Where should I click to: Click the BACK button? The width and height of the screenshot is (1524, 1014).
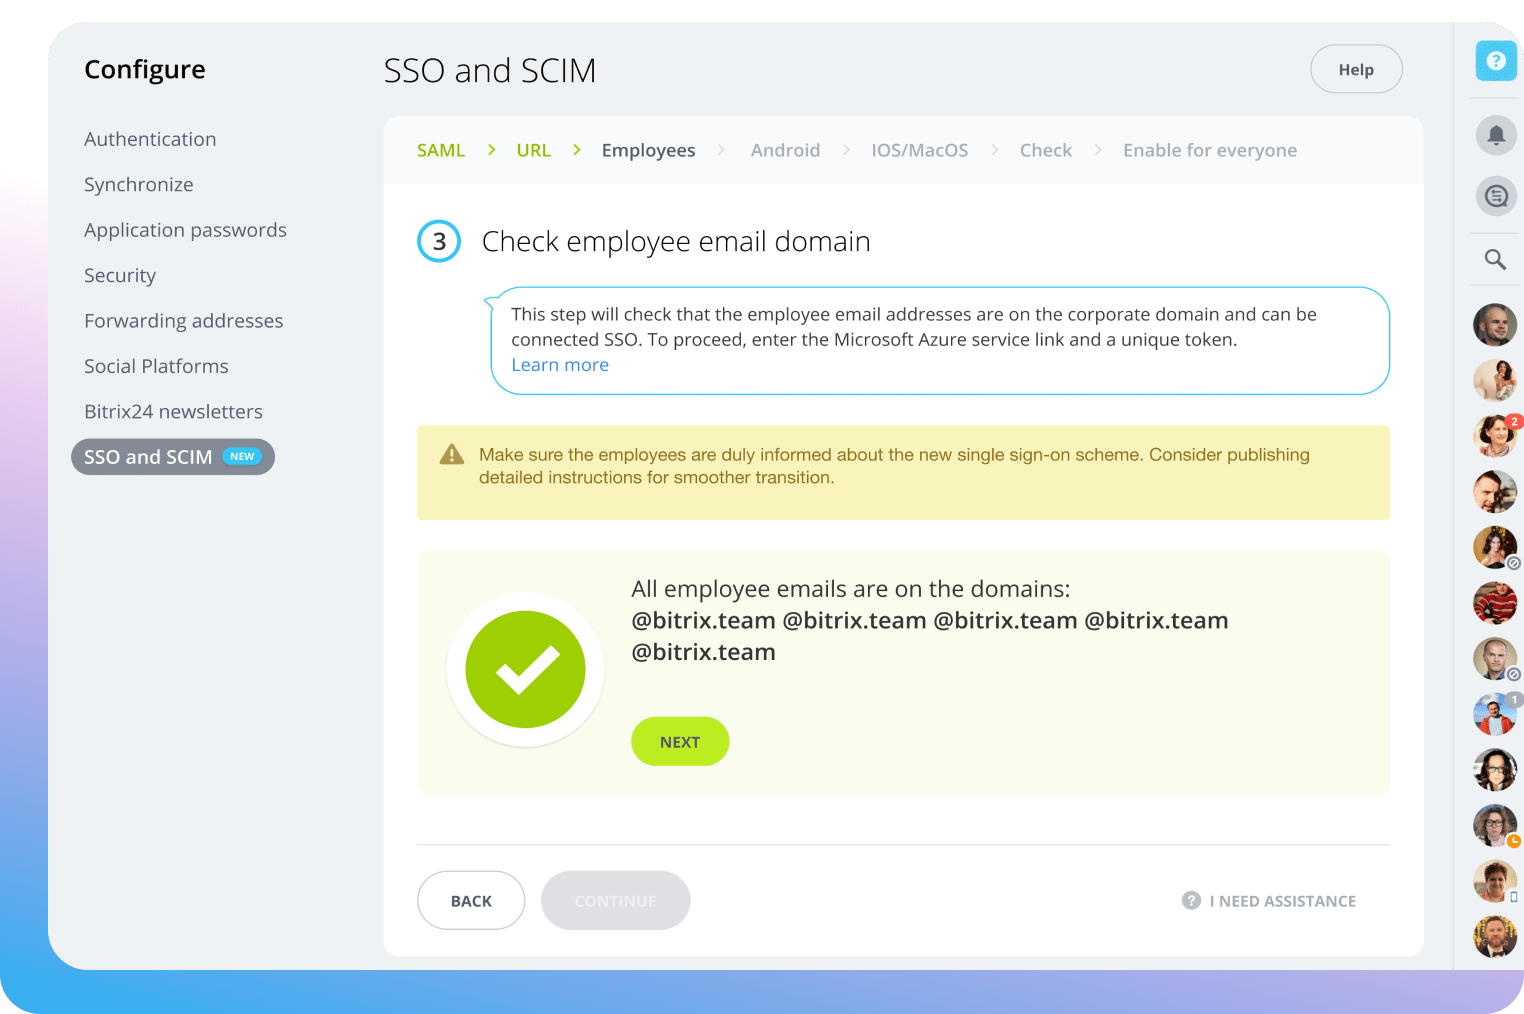click(471, 901)
